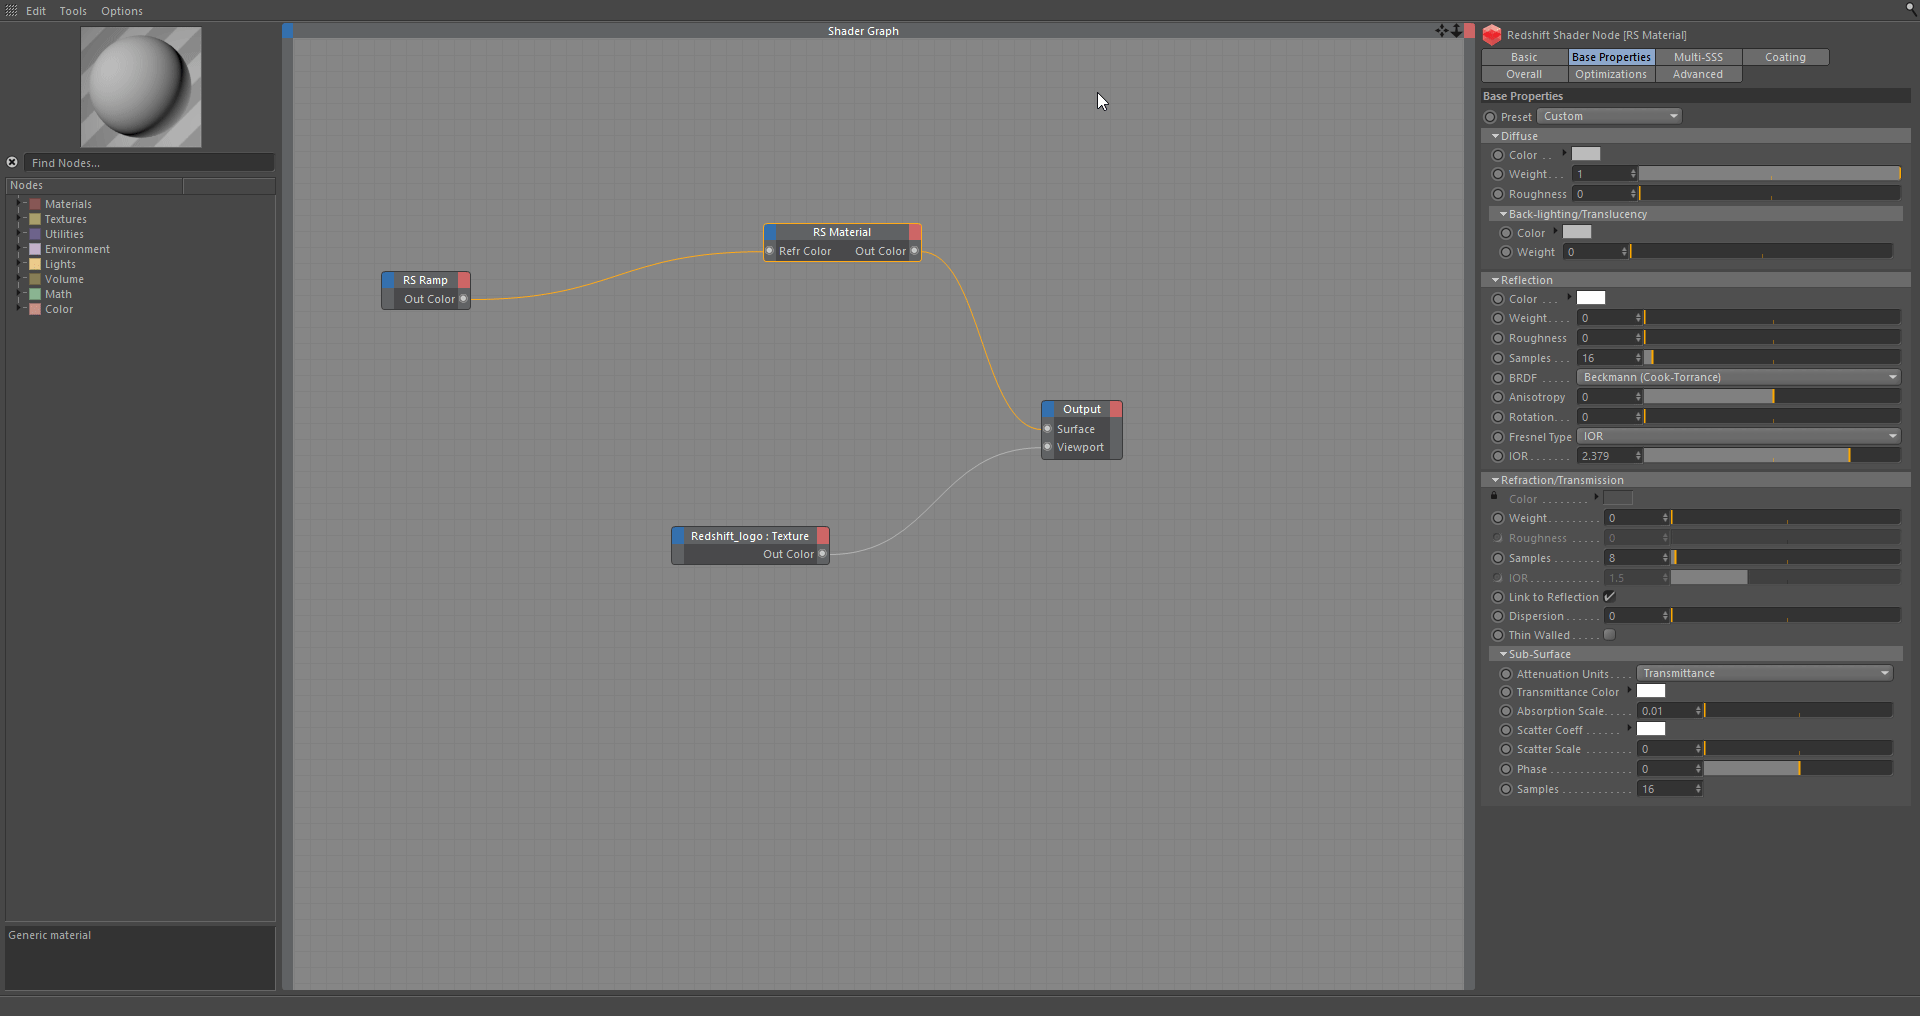
Task: Clear the Find Nodes search with the X icon
Action: [12, 162]
